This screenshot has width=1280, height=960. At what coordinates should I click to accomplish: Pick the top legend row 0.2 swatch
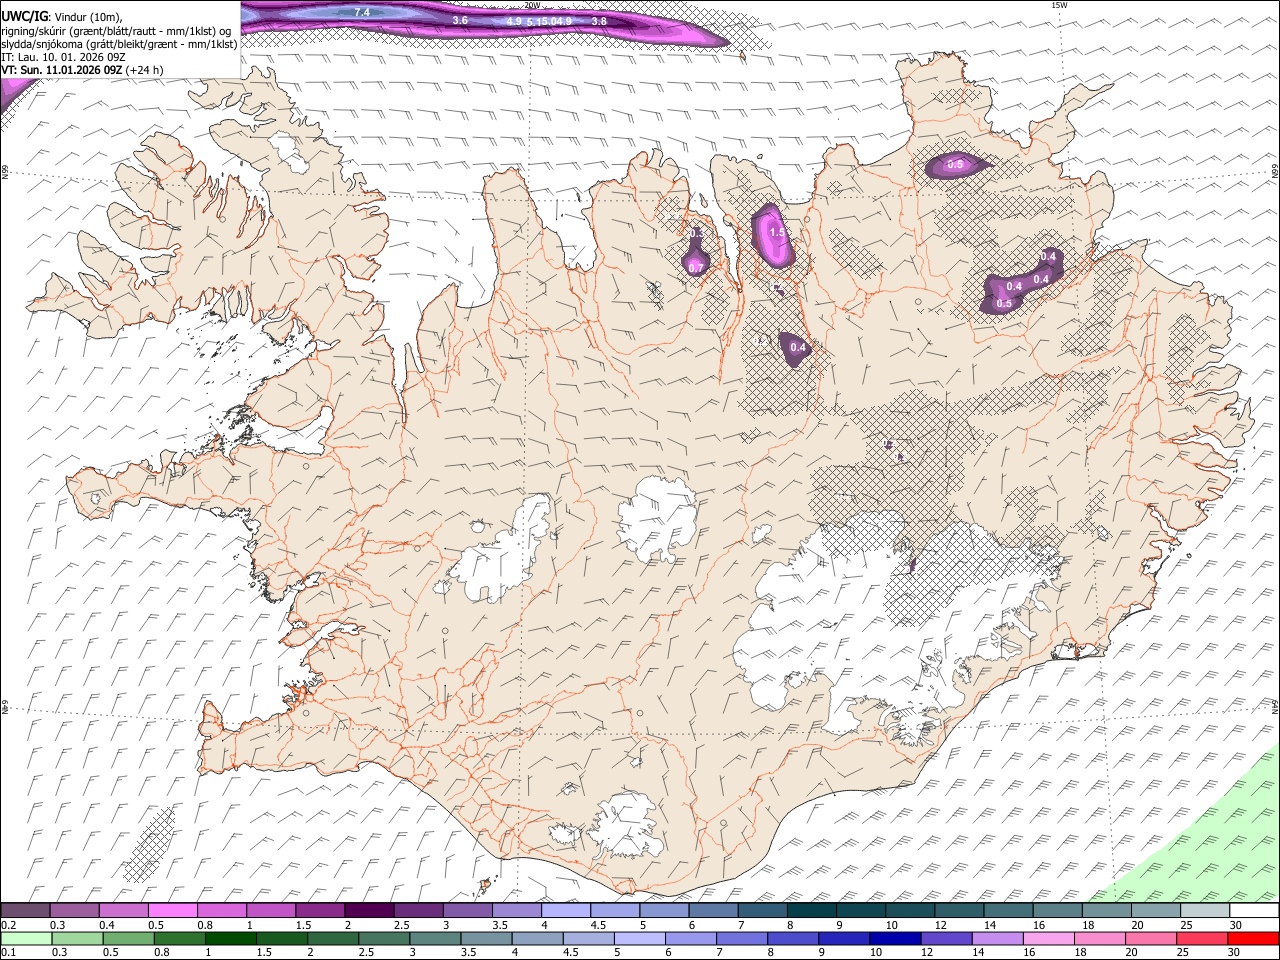pos(25,910)
